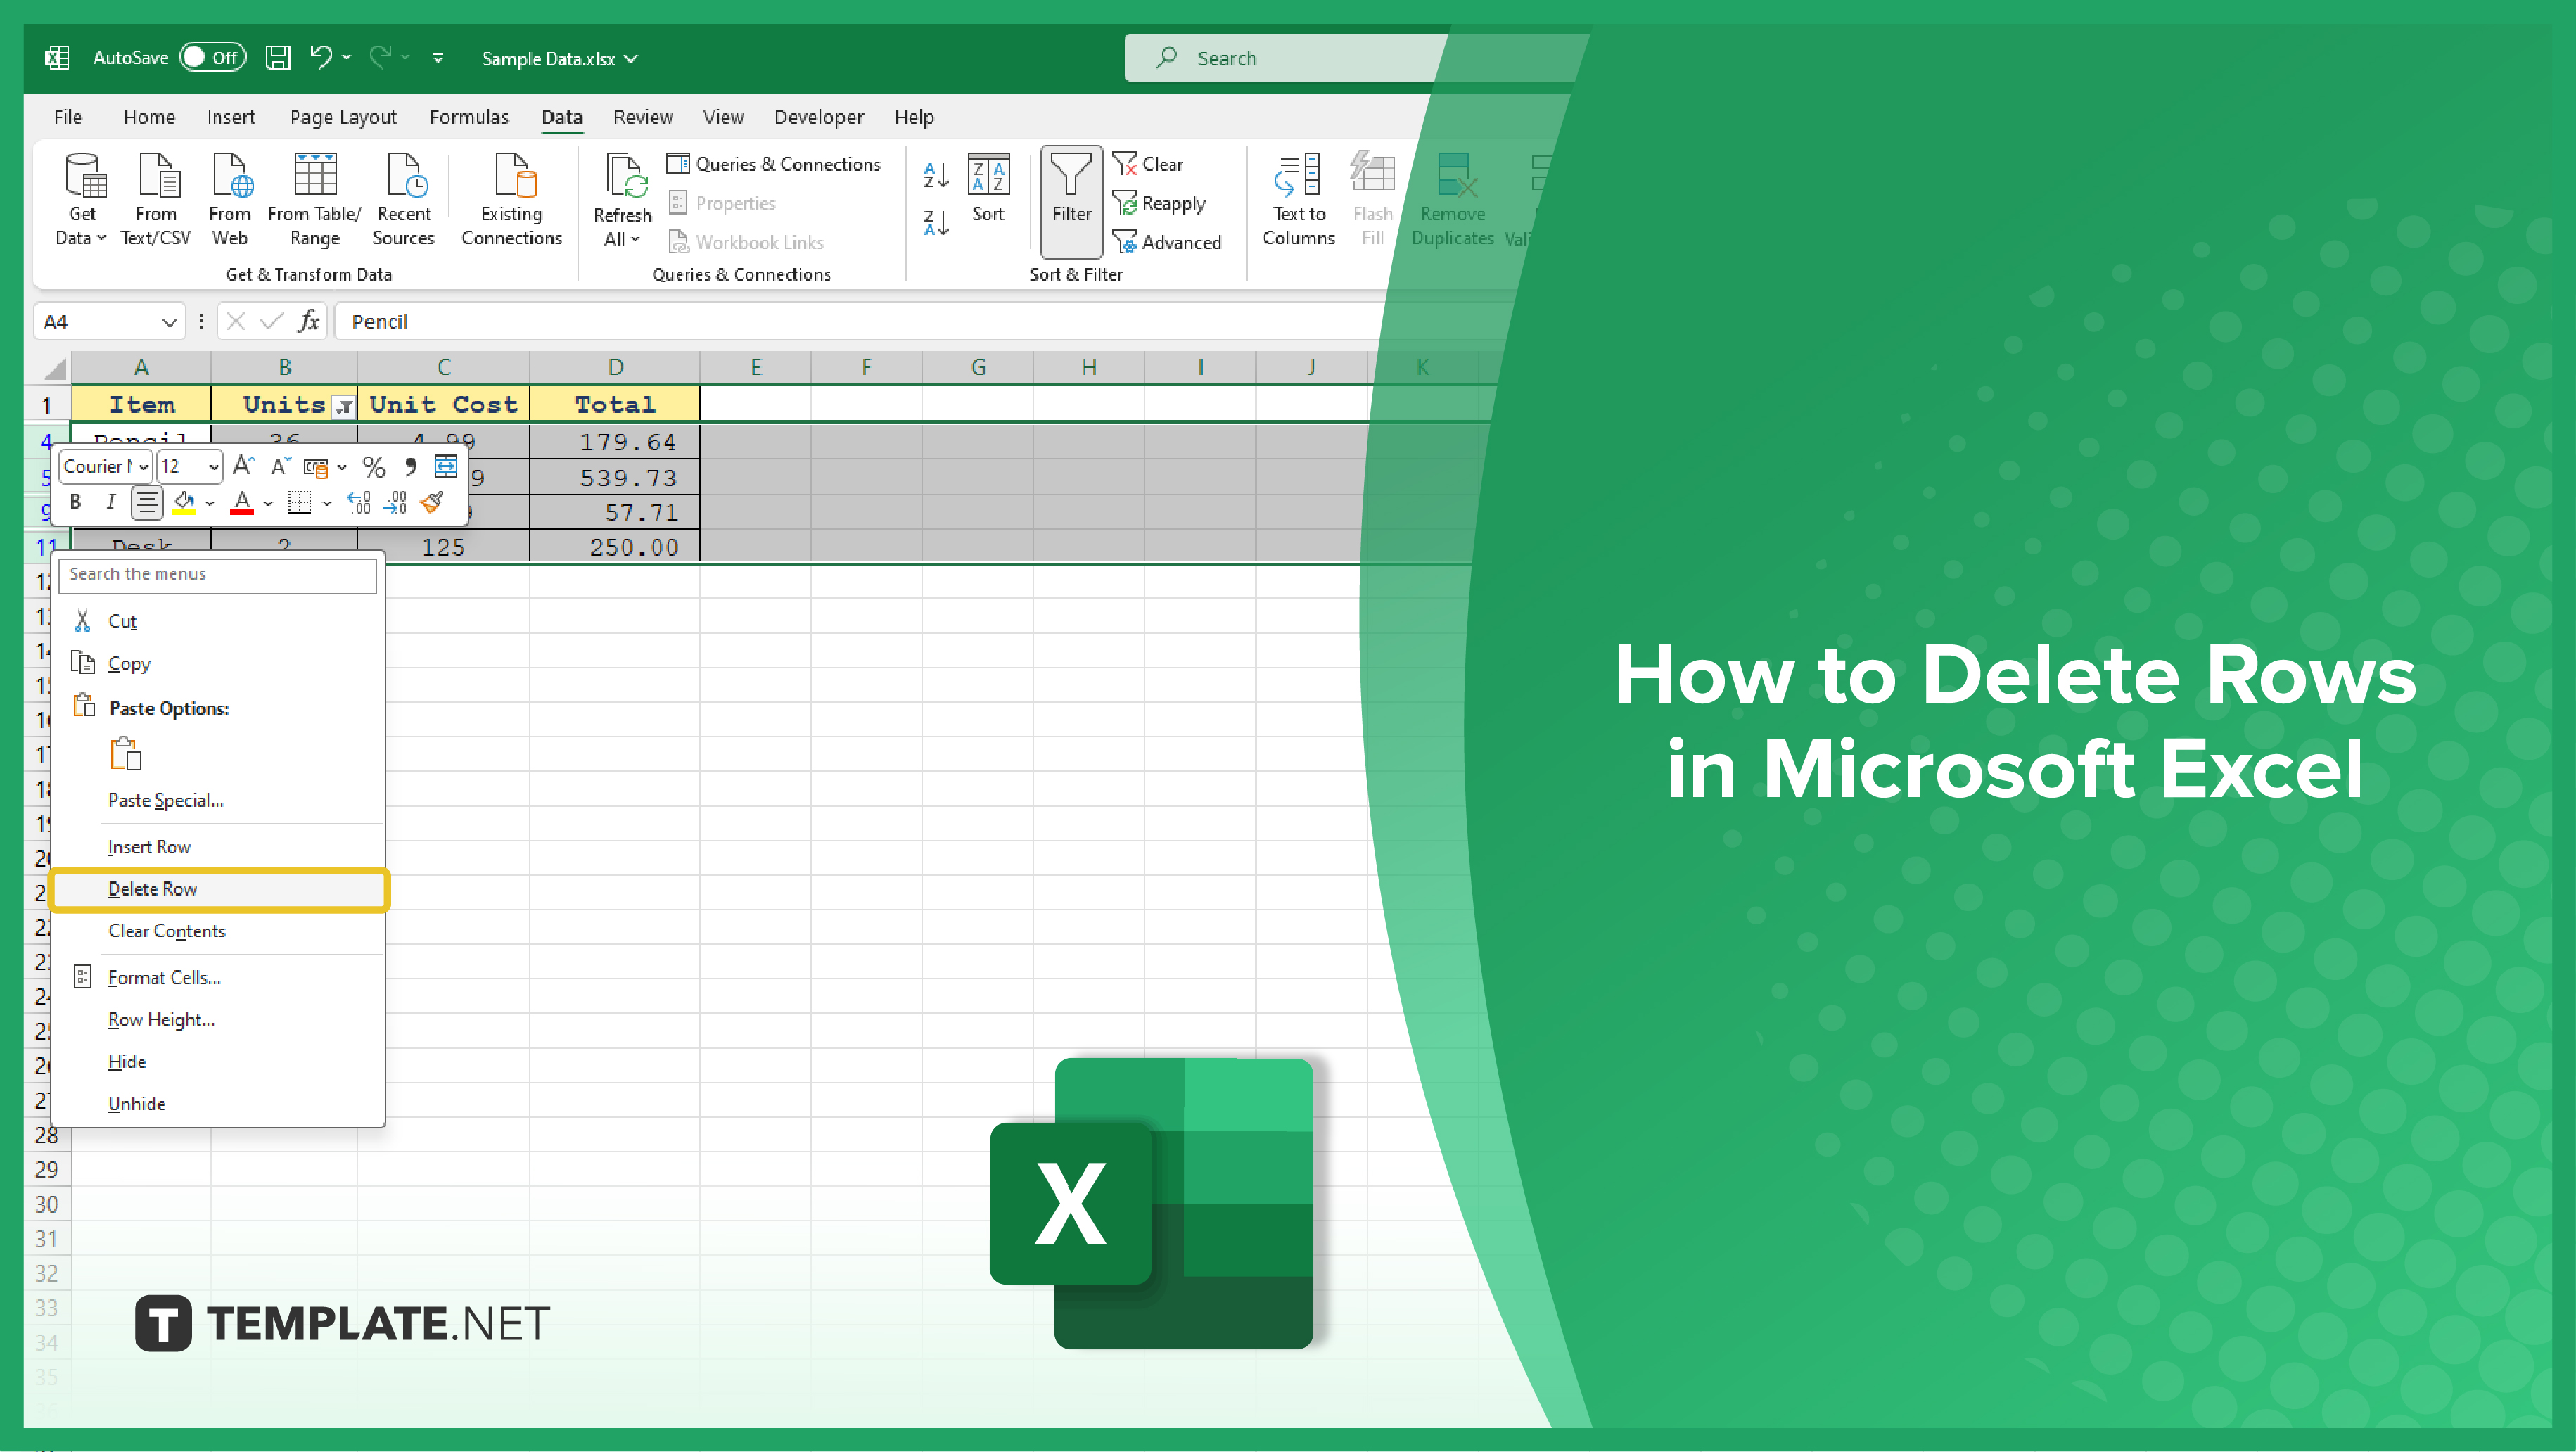
Task: Click merge cells icon in mini toolbar
Action: pos(446,466)
